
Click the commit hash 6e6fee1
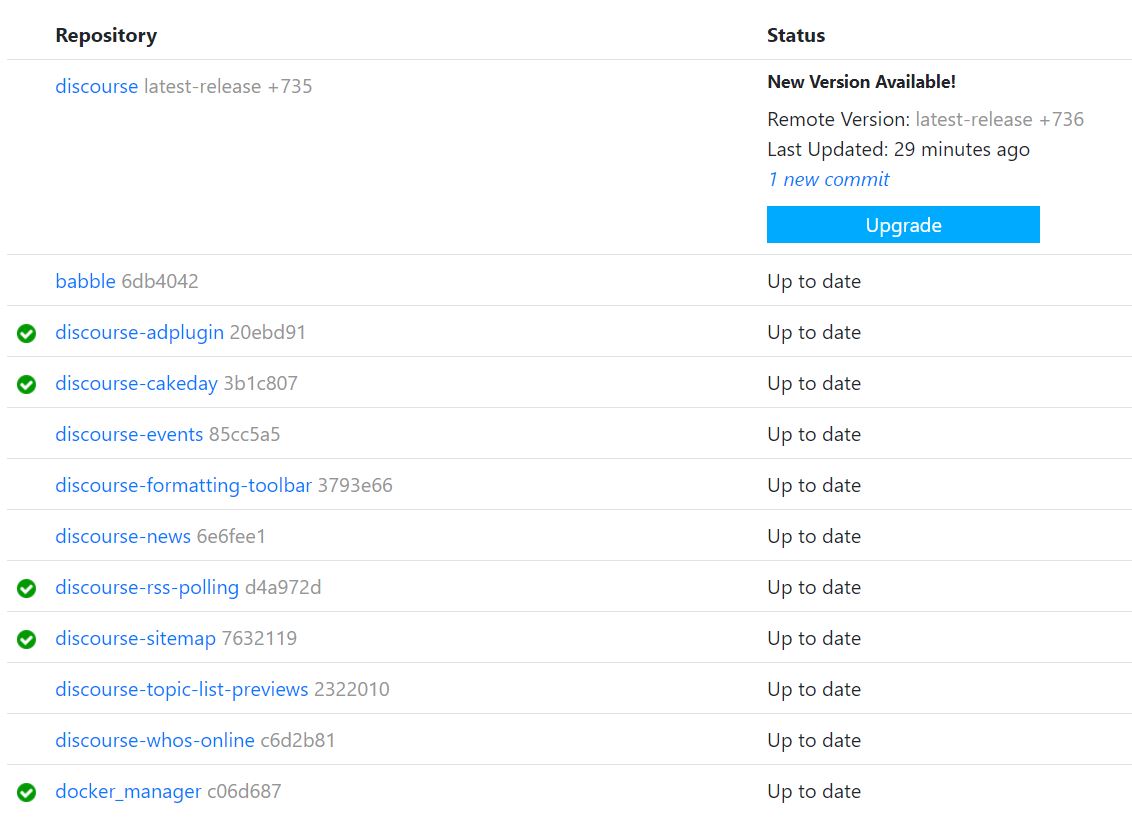[x=231, y=536]
